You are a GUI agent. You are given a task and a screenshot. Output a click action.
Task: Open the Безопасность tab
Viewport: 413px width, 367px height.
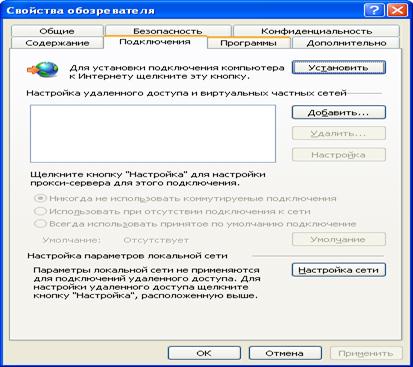coord(168,31)
